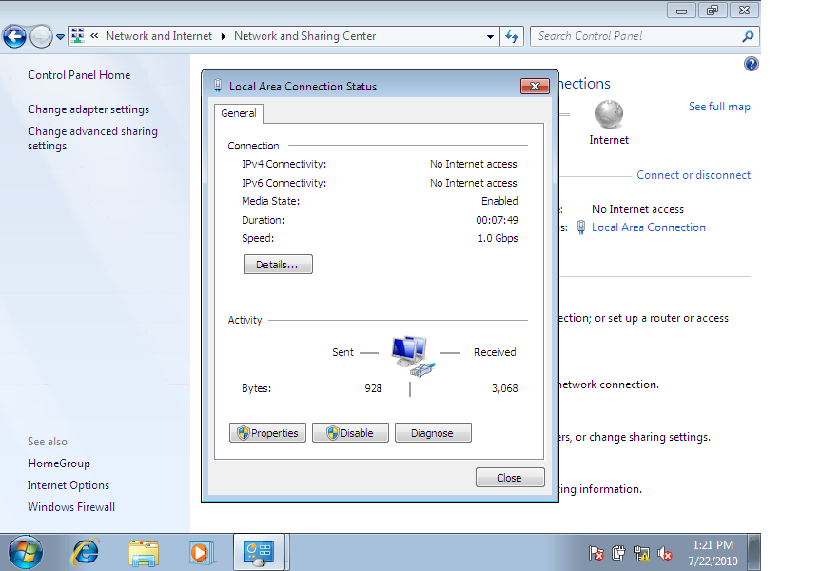Launch Internet Explorer from taskbar
This screenshot has height=571, width=819.
85,552
